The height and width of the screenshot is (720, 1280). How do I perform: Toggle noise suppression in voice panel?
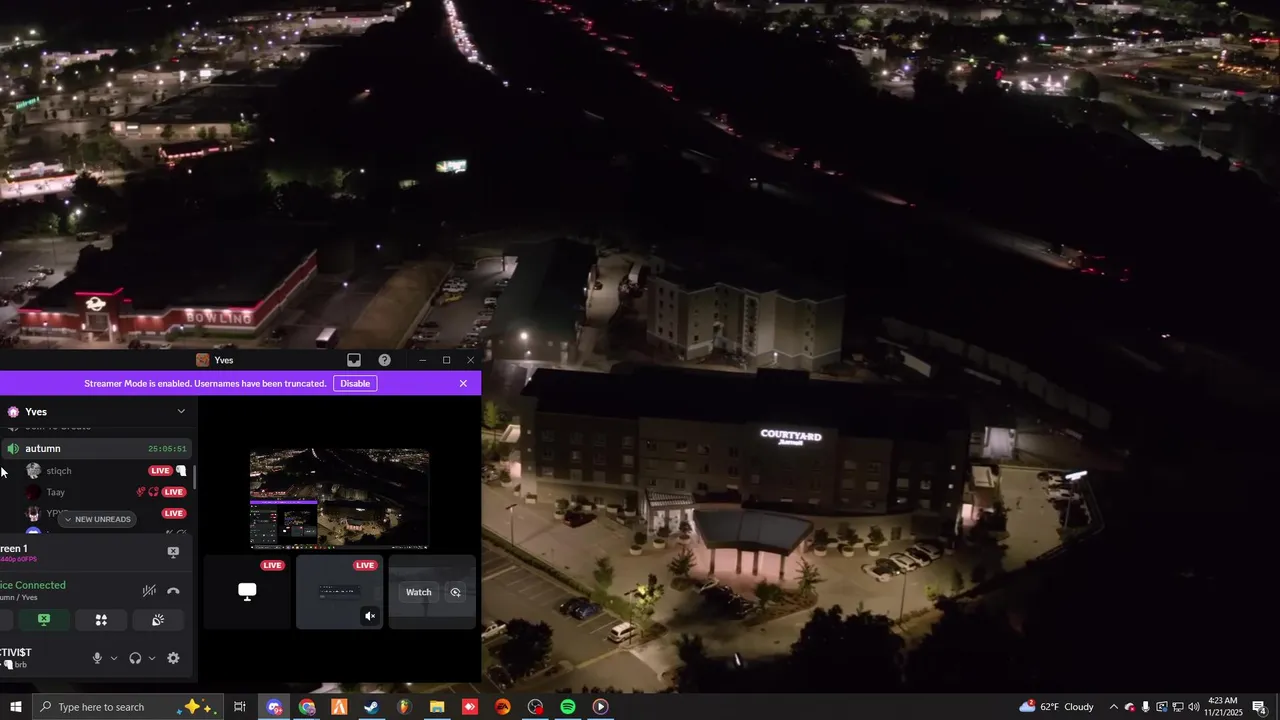pyautogui.click(x=149, y=591)
